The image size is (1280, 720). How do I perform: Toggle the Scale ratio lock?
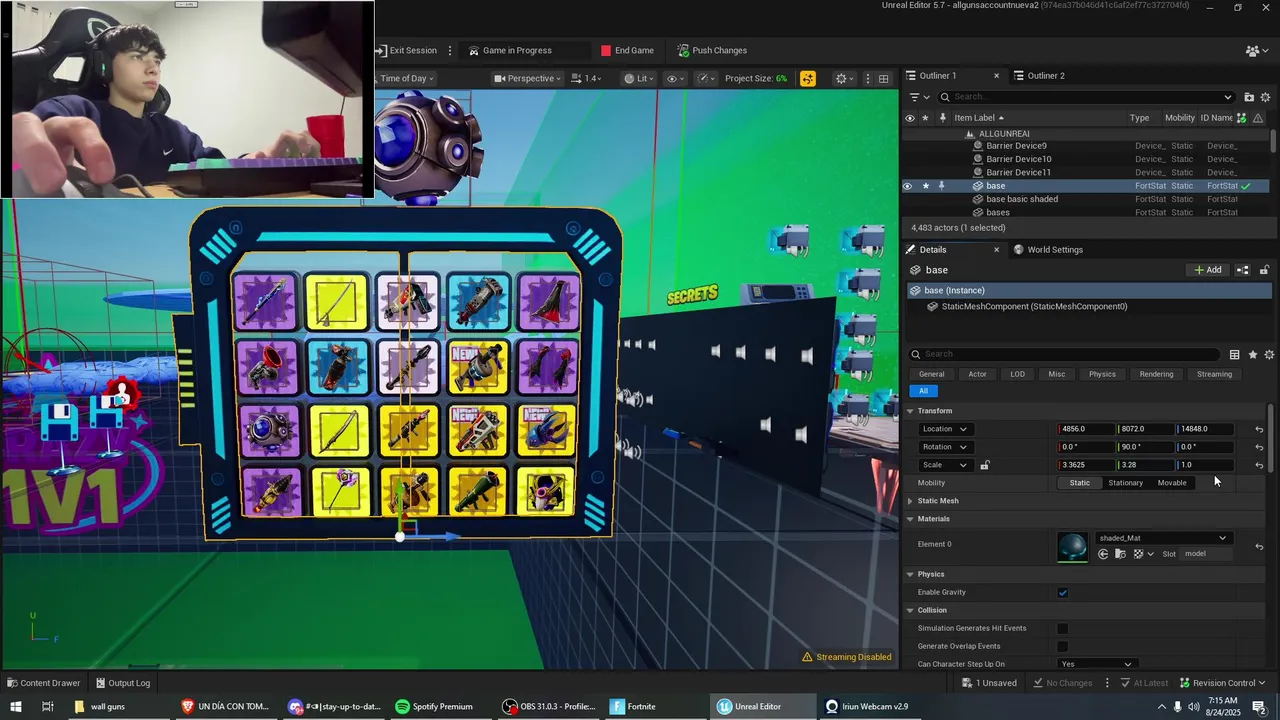tap(985, 465)
